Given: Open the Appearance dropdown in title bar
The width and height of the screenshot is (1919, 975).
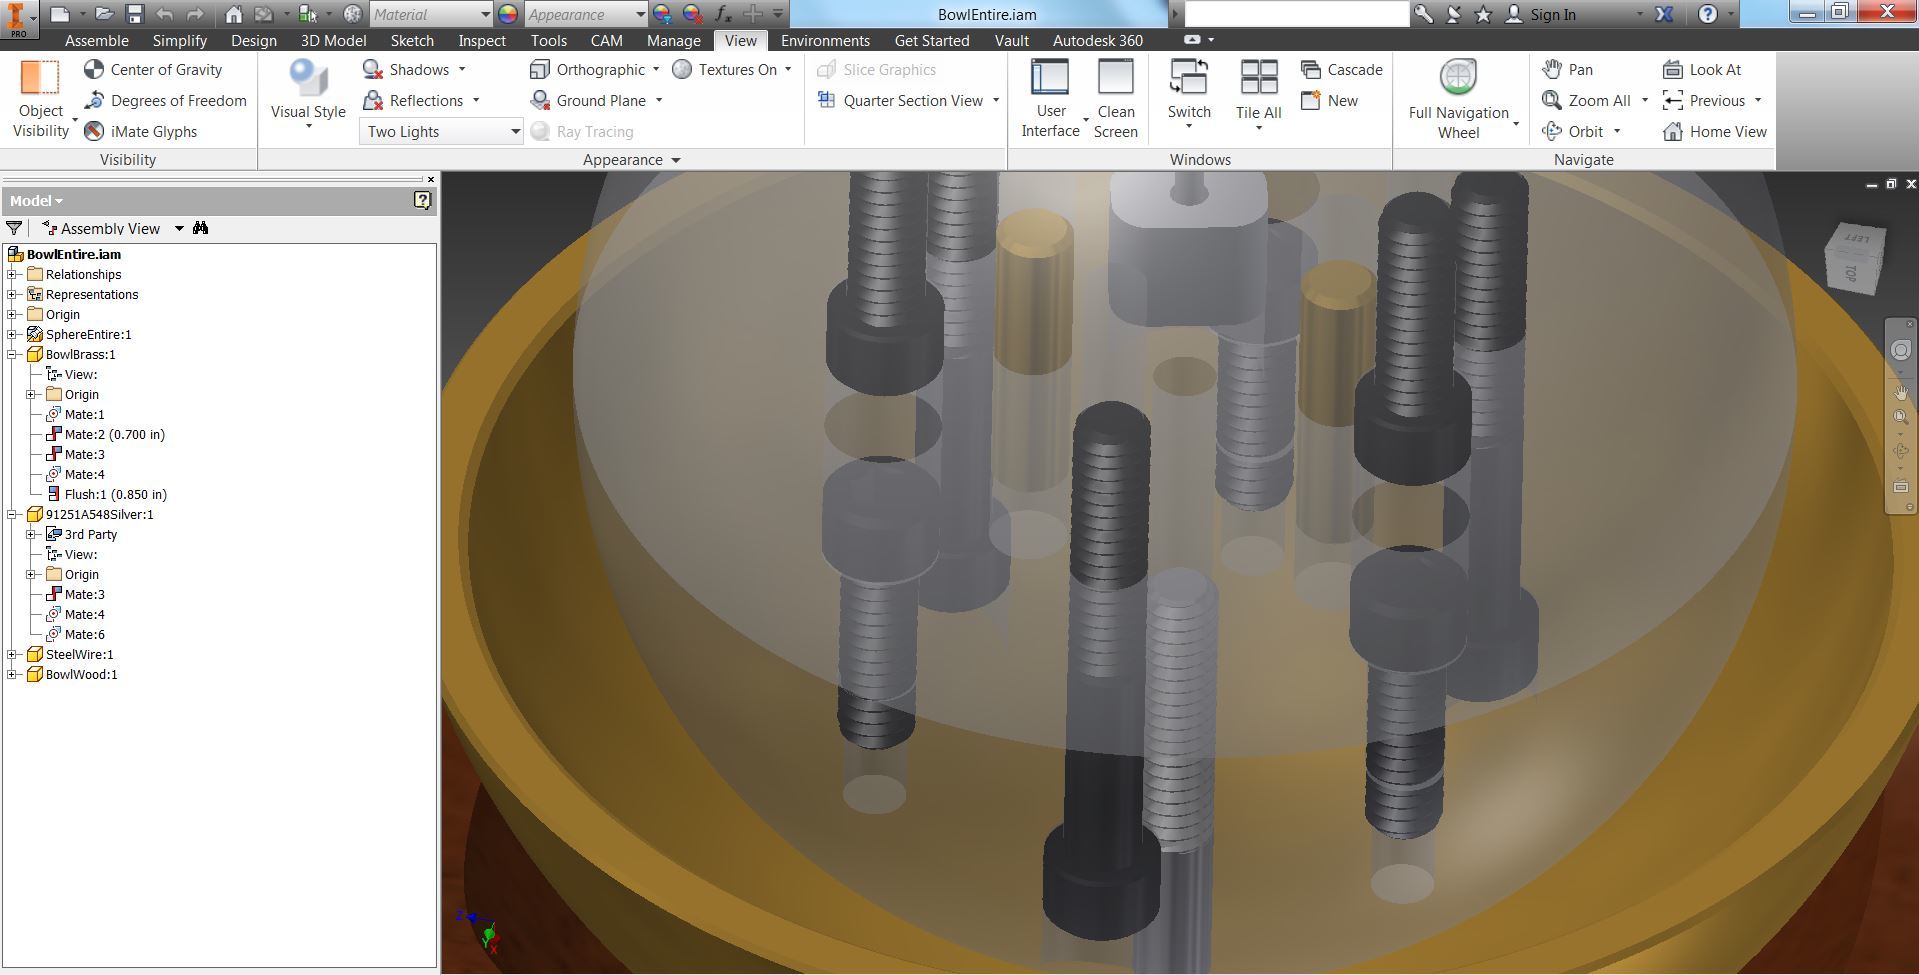Looking at the screenshot, I should pos(586,14).
